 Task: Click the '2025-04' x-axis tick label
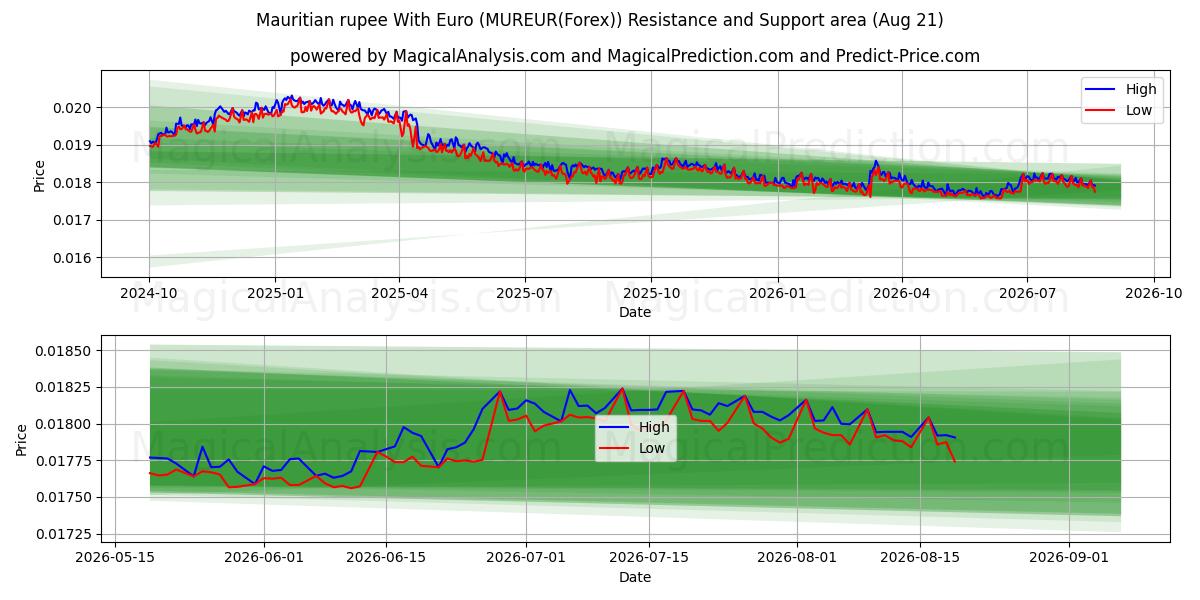(399, 293)
